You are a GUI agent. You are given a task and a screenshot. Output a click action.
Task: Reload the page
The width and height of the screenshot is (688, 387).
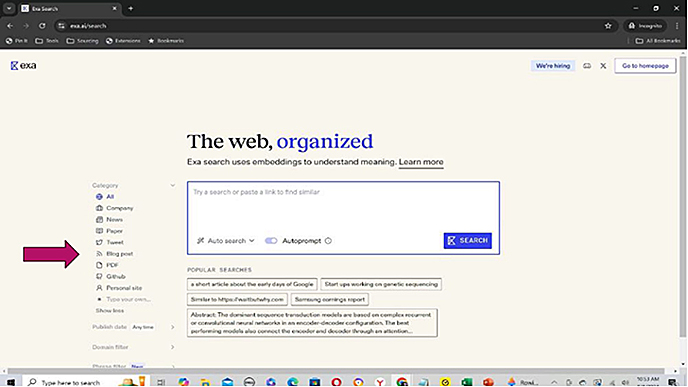(x=42, y=26)
